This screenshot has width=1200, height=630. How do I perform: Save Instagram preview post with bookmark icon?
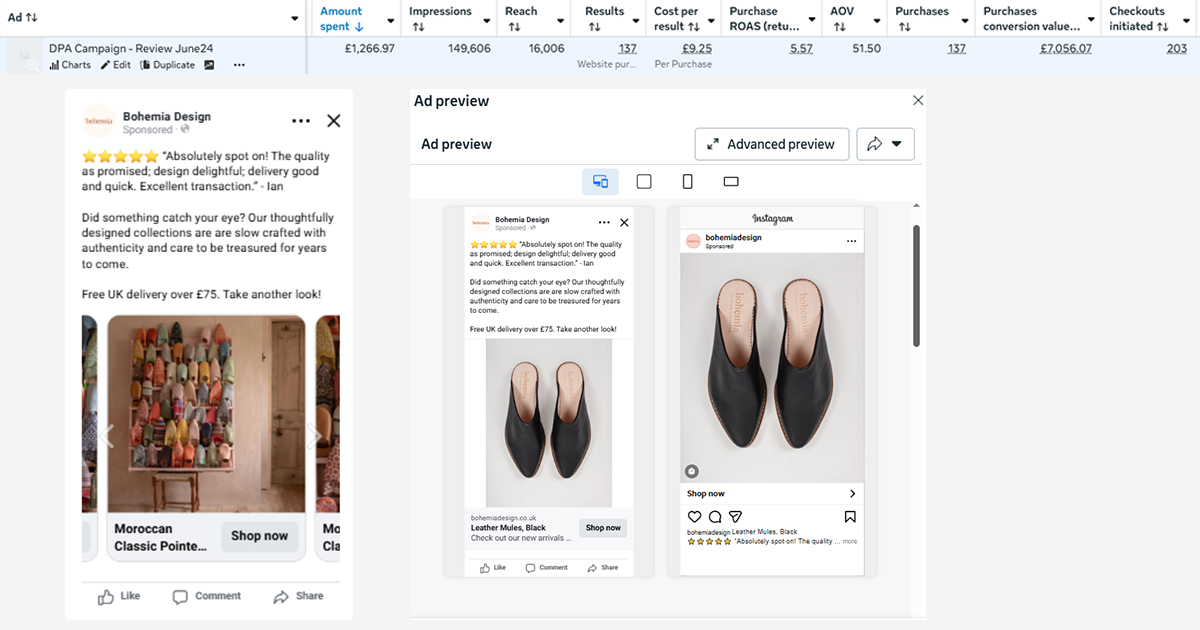[850, 517]
